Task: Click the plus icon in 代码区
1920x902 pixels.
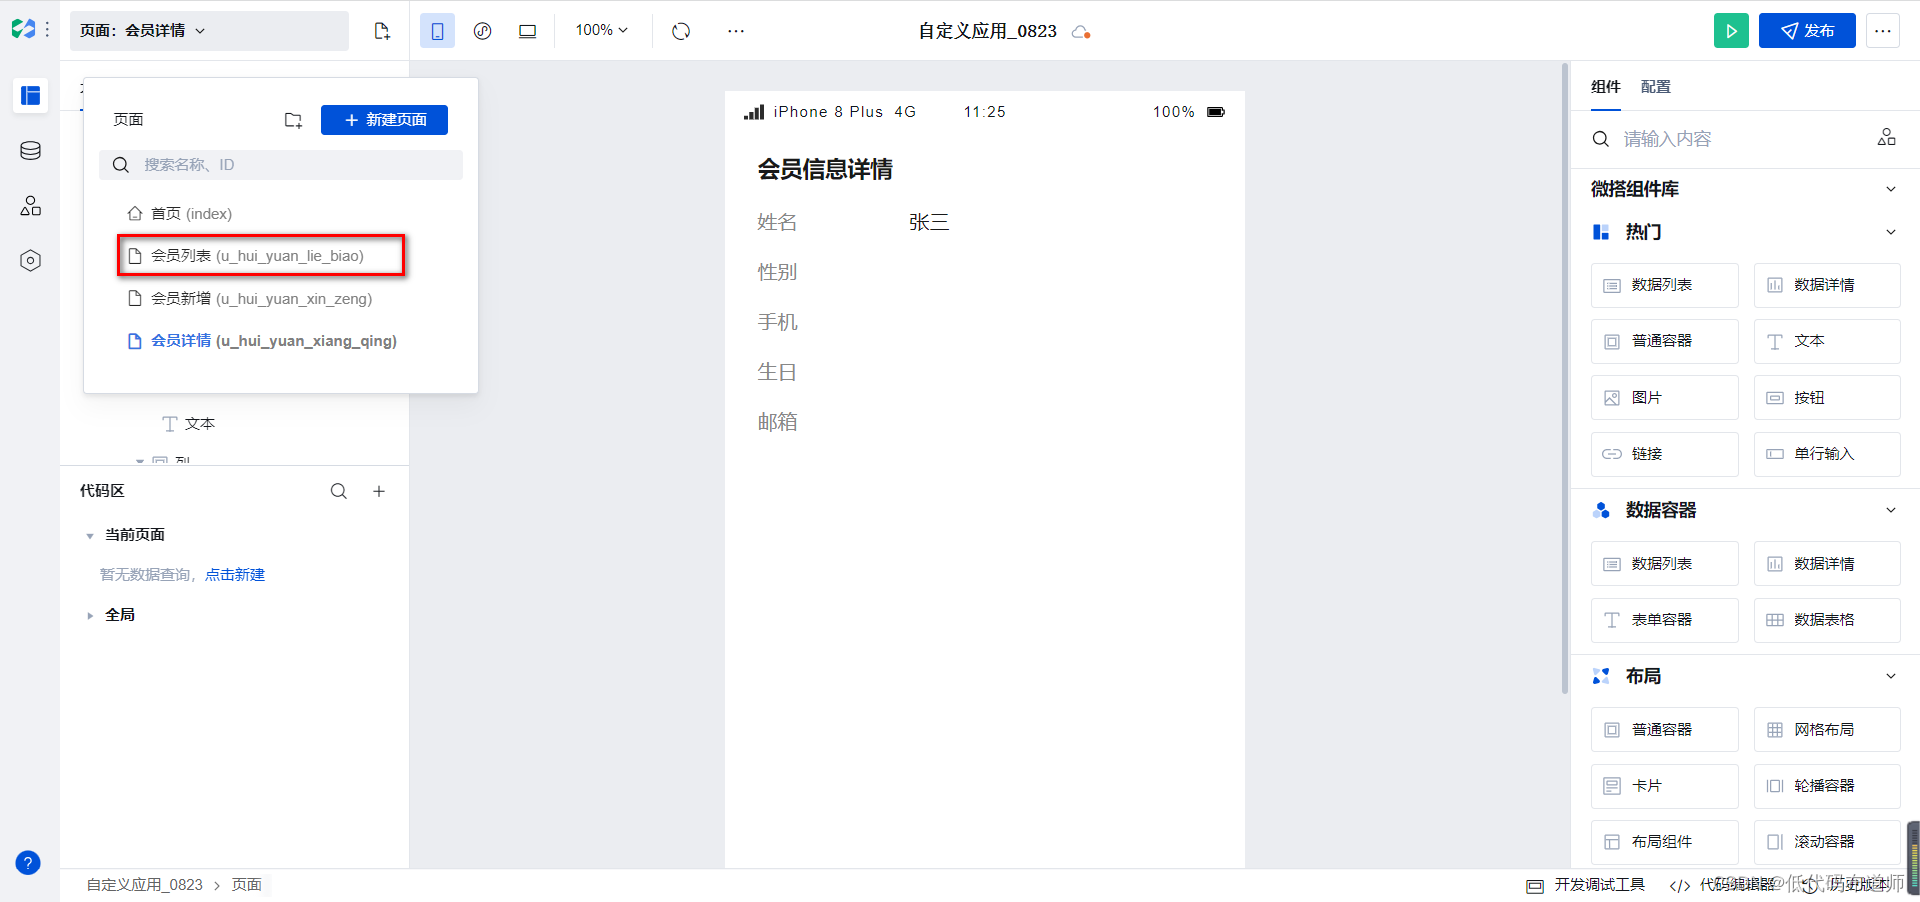Action: coord(379,491)
